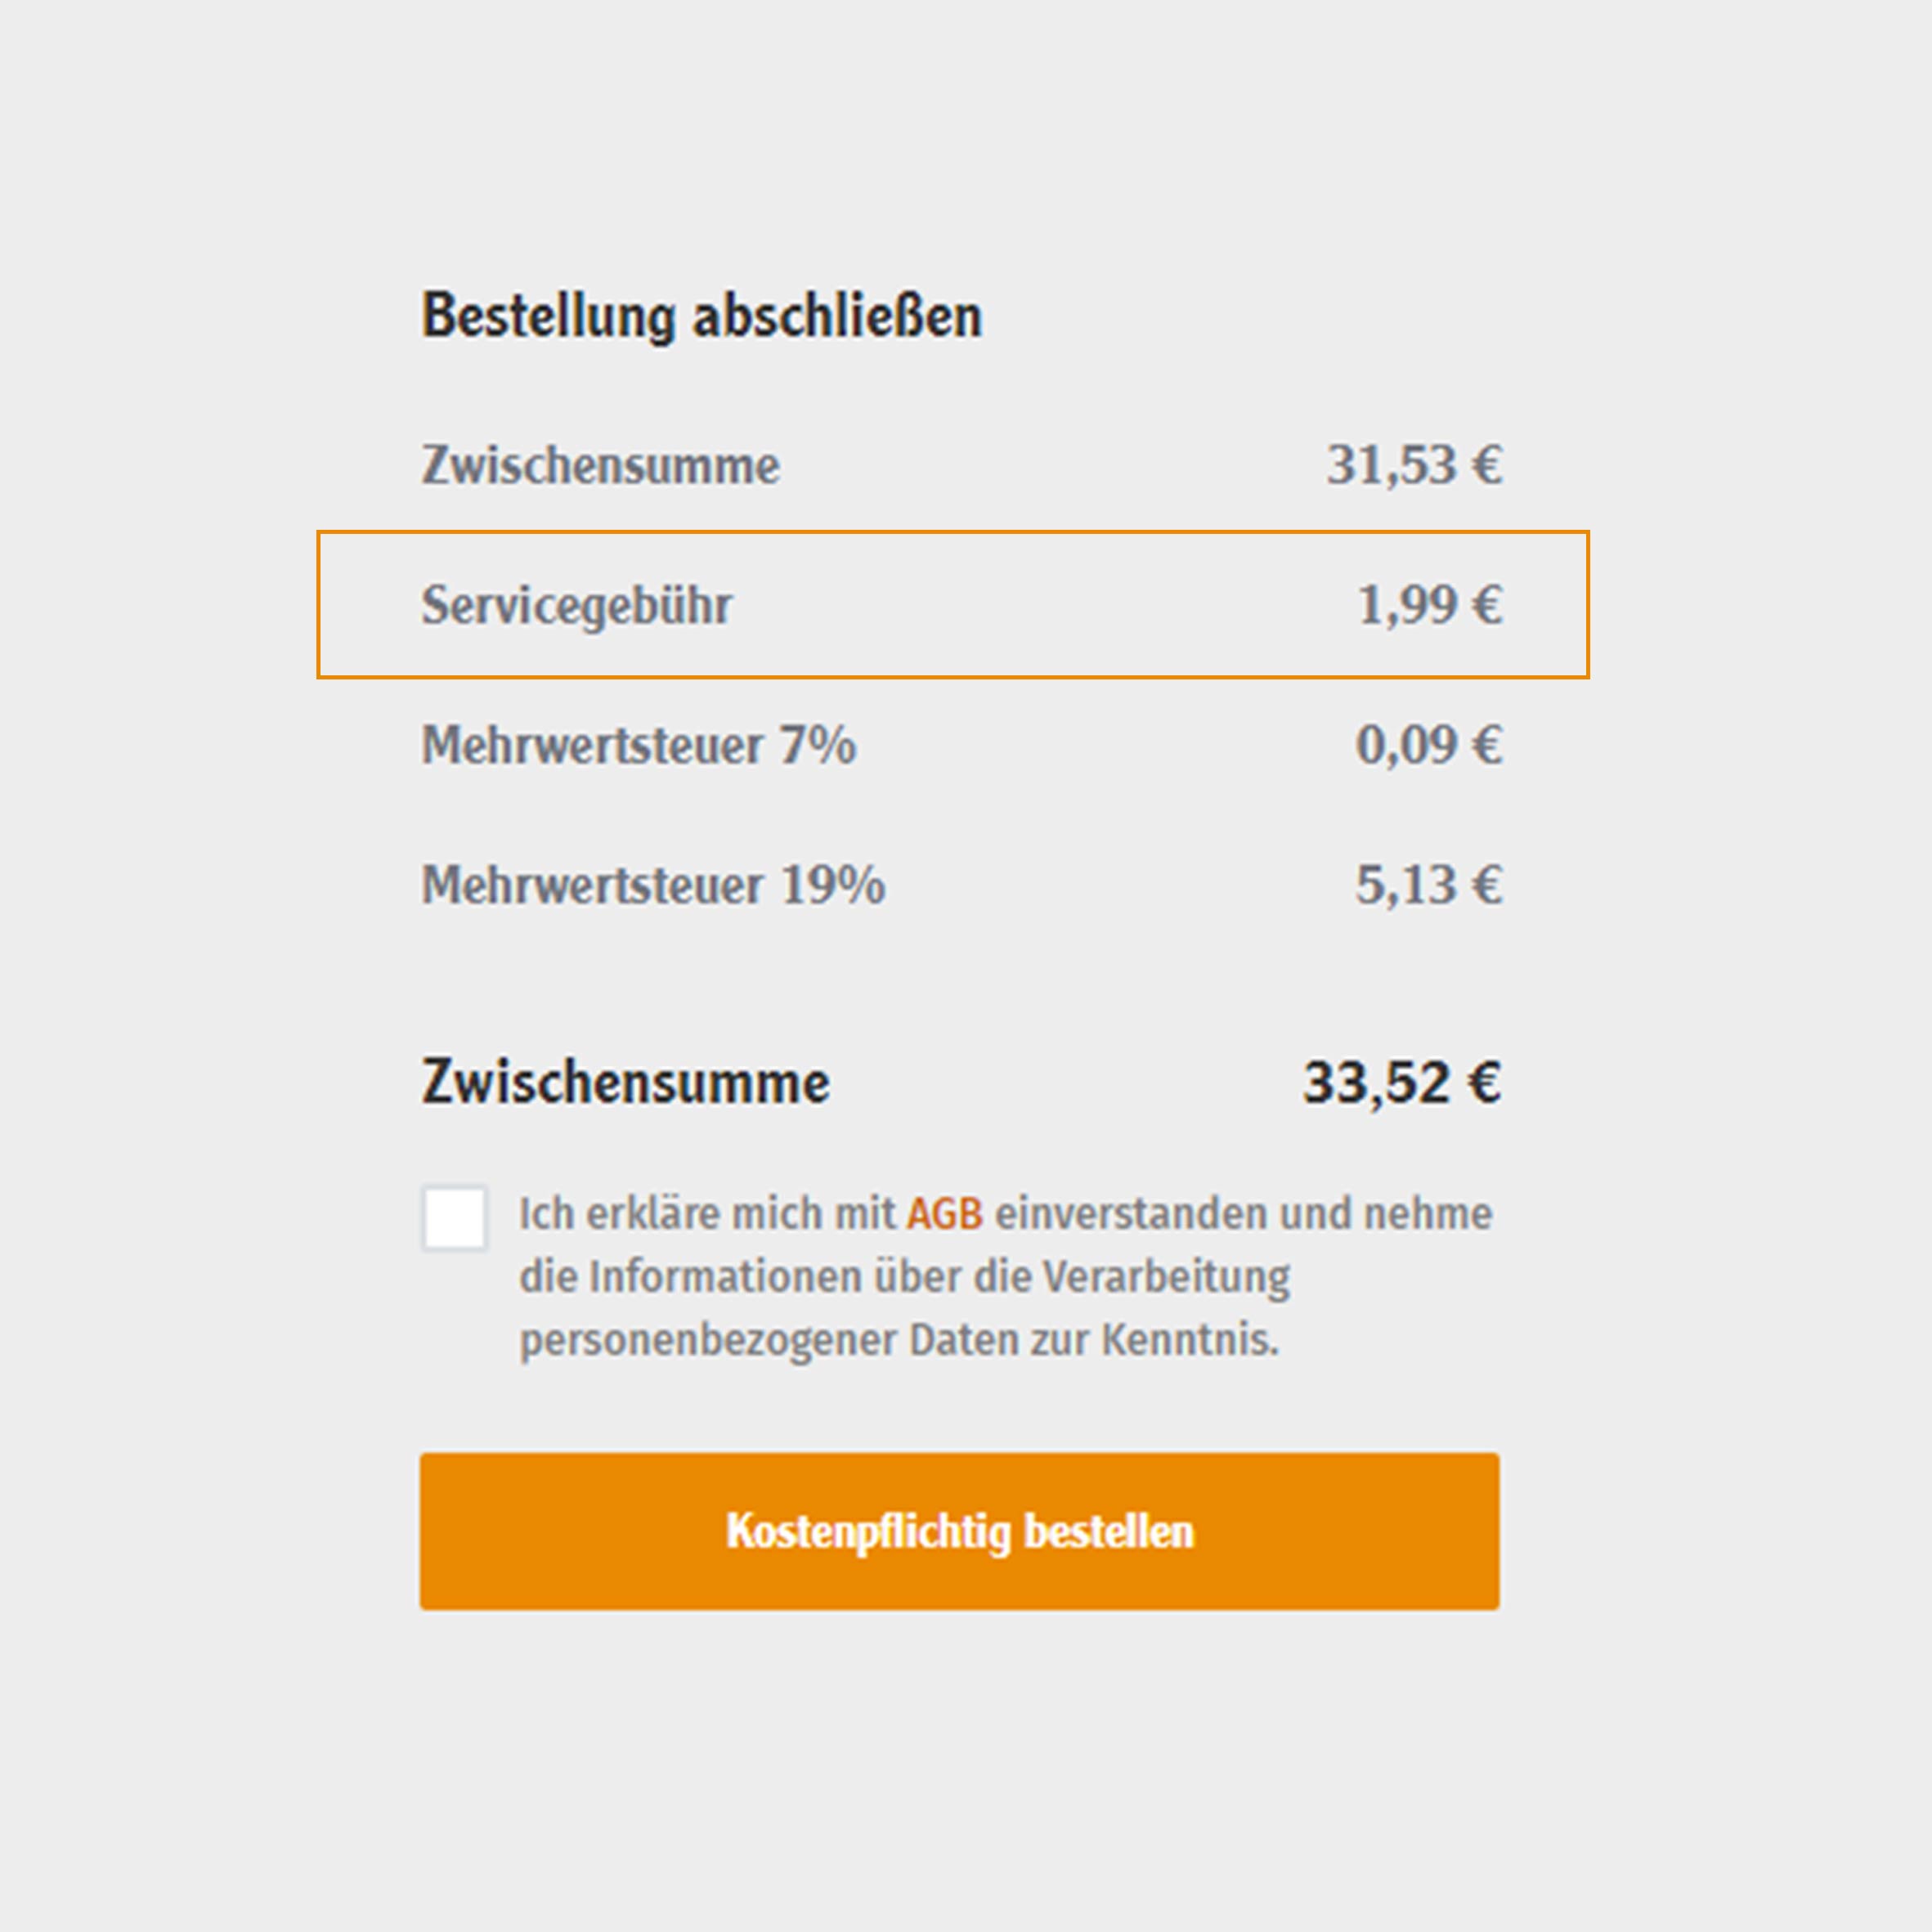Screen dimensions: 1932x1932
Task: Click the 31,53 € subtotal amount
Action: coord(1414,465)
